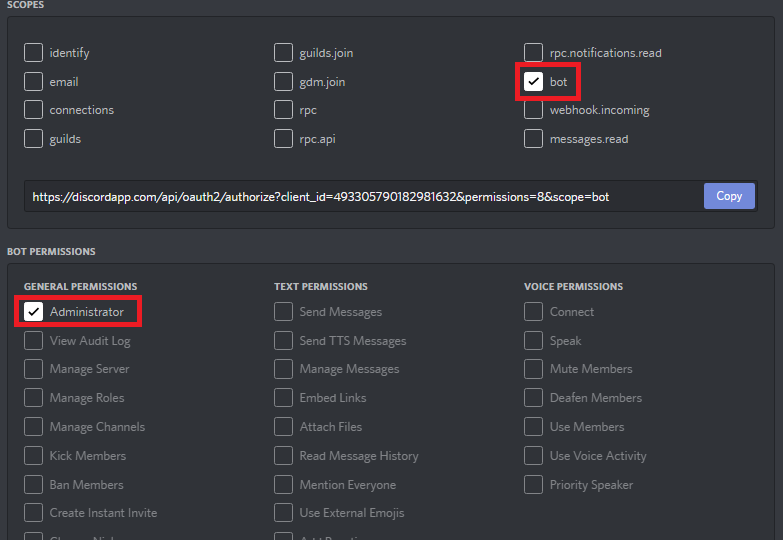The width and height of the screenshot is (783, 540).
Task: Enable the Attach Files permission
Action: coord(283,427)
